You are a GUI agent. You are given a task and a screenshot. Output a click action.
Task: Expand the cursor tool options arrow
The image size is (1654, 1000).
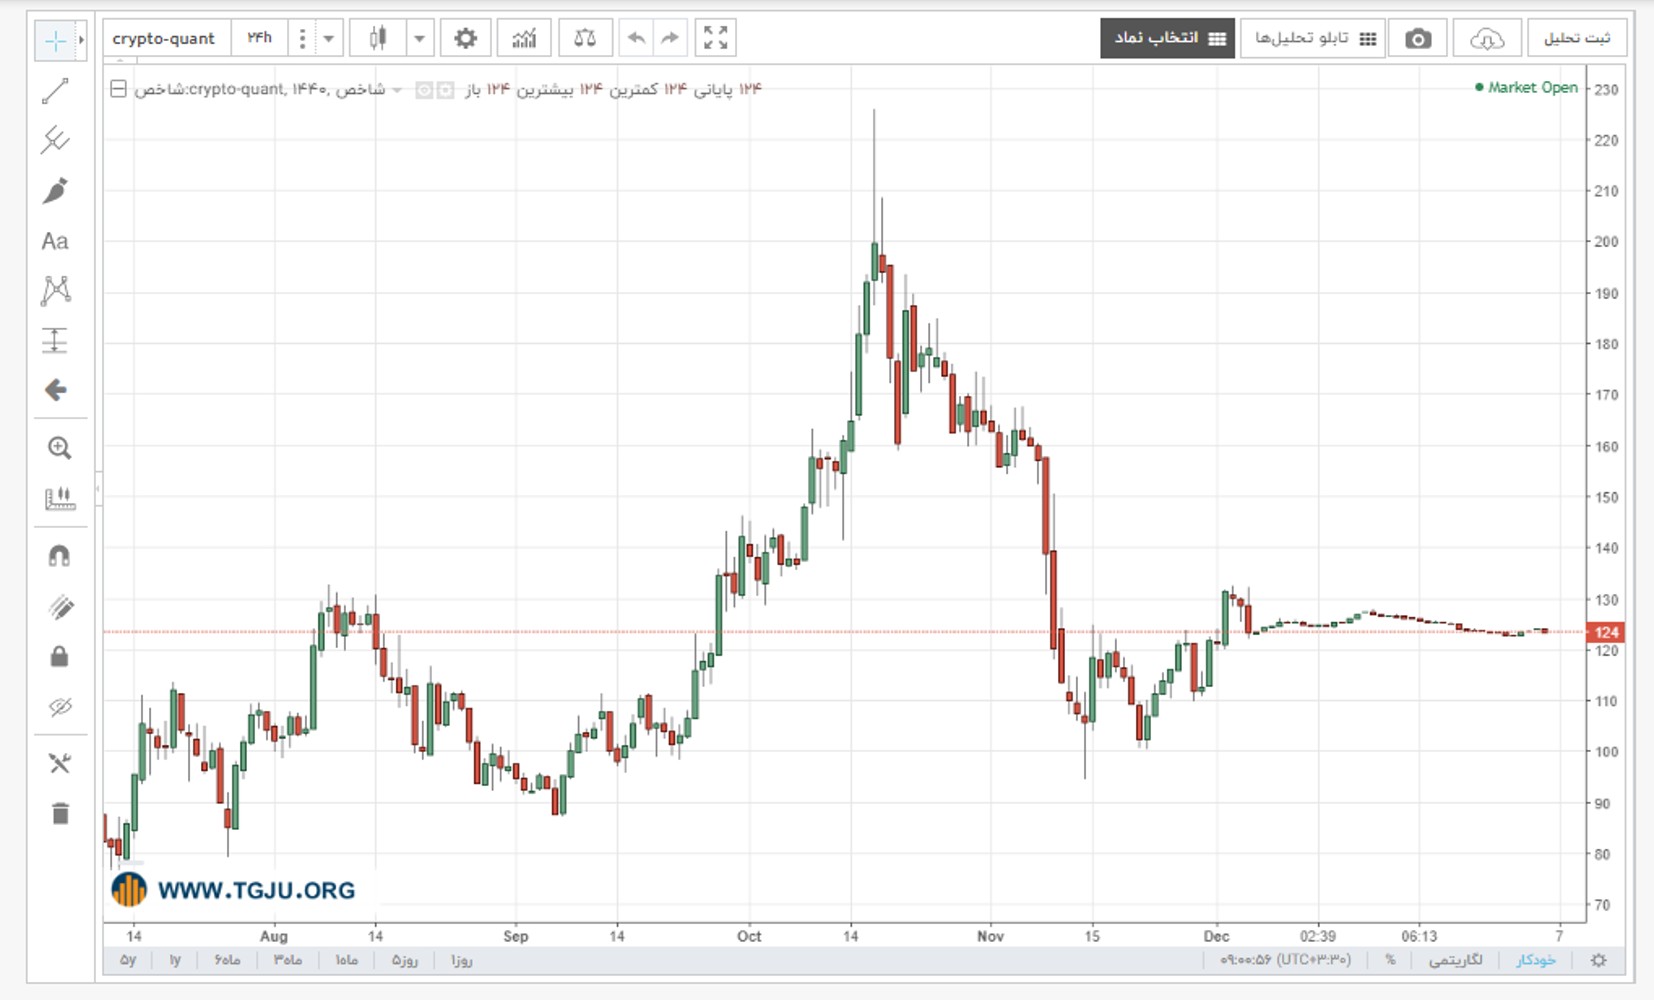click(81, 41)
